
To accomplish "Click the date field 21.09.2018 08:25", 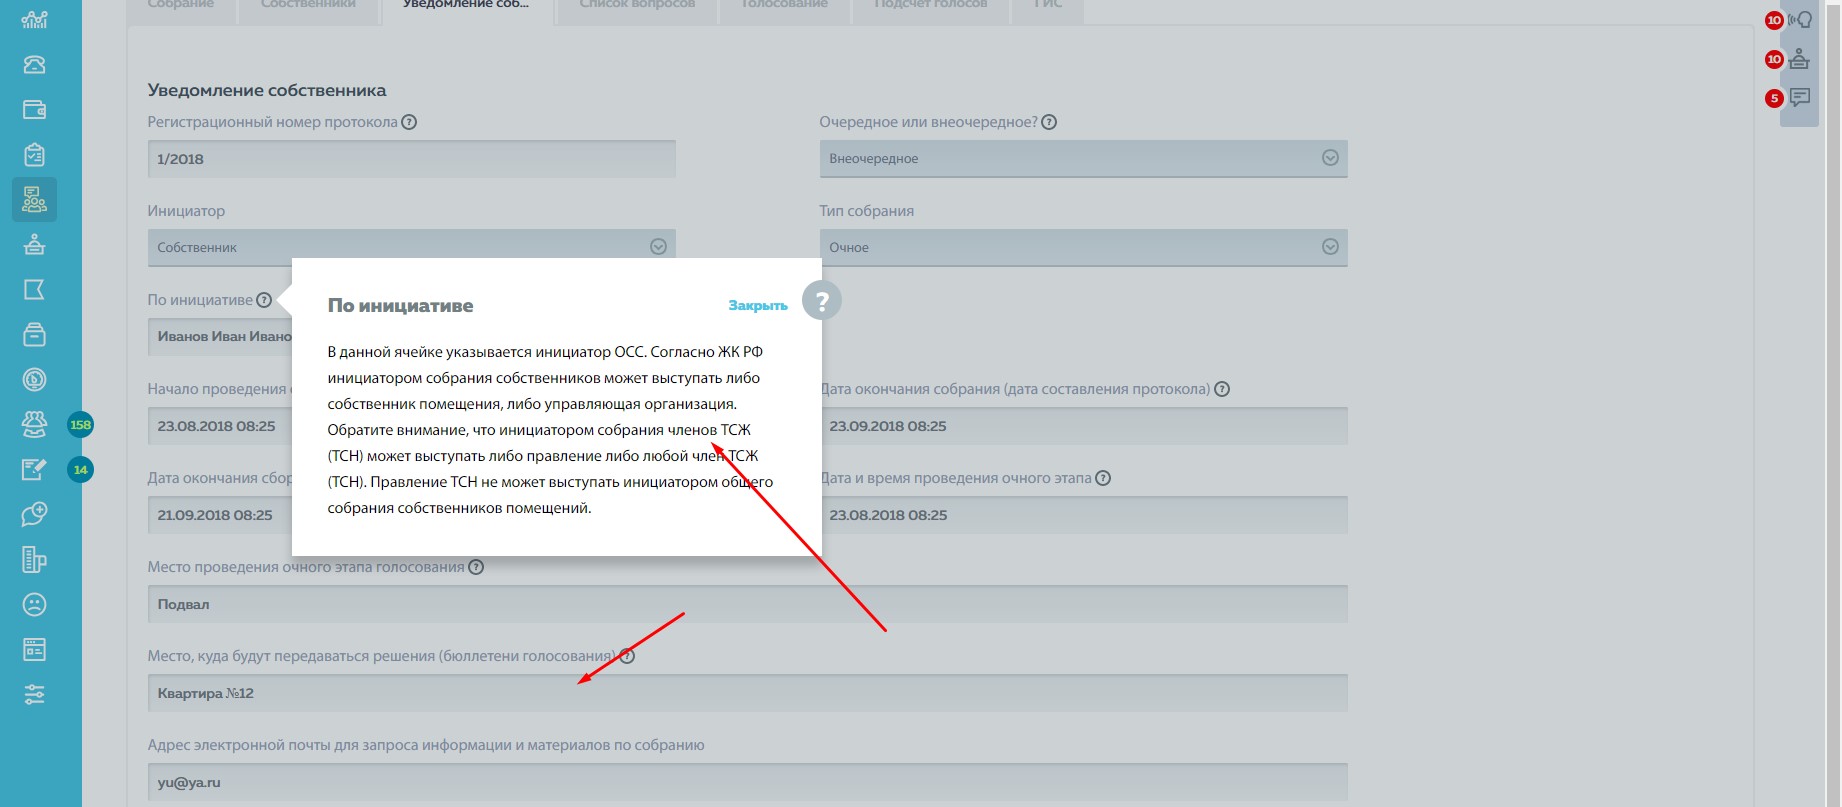I will pyautogui.click(x=220, y=514).
